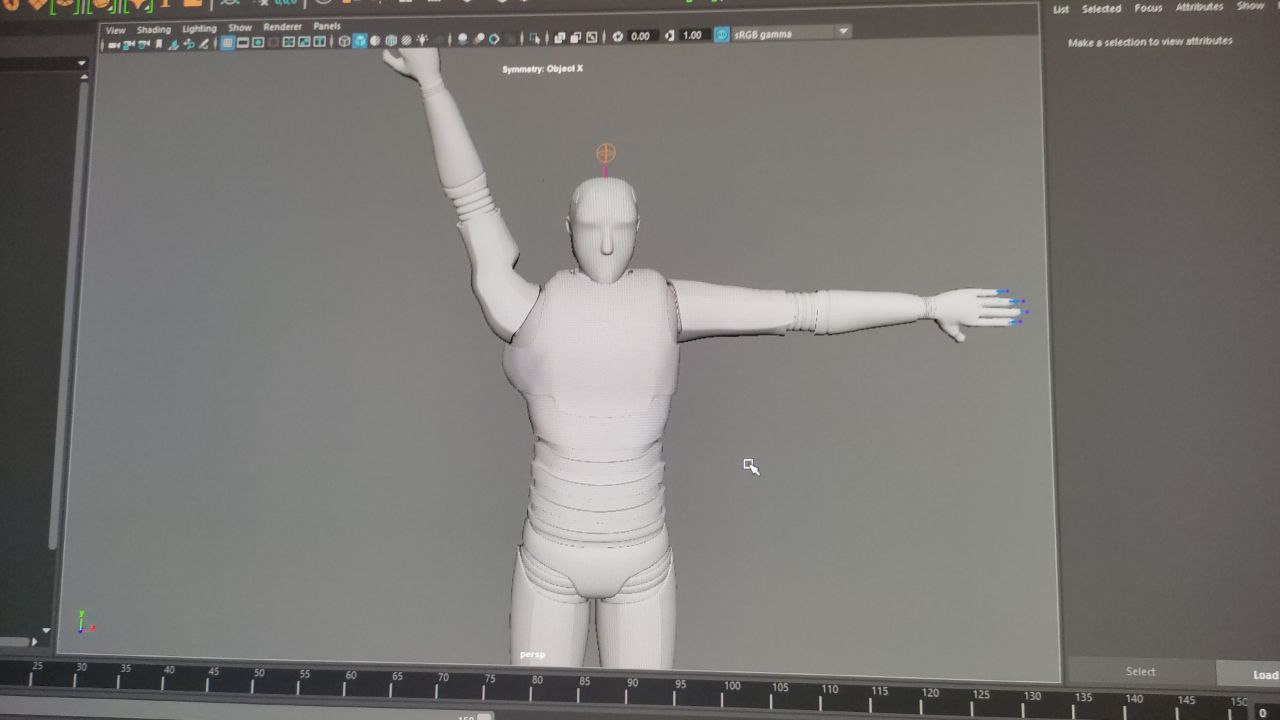Toggle the Field Chart display
This screenshot has height=720, width=1280.
pyautogui.click(x=288, y=42)
